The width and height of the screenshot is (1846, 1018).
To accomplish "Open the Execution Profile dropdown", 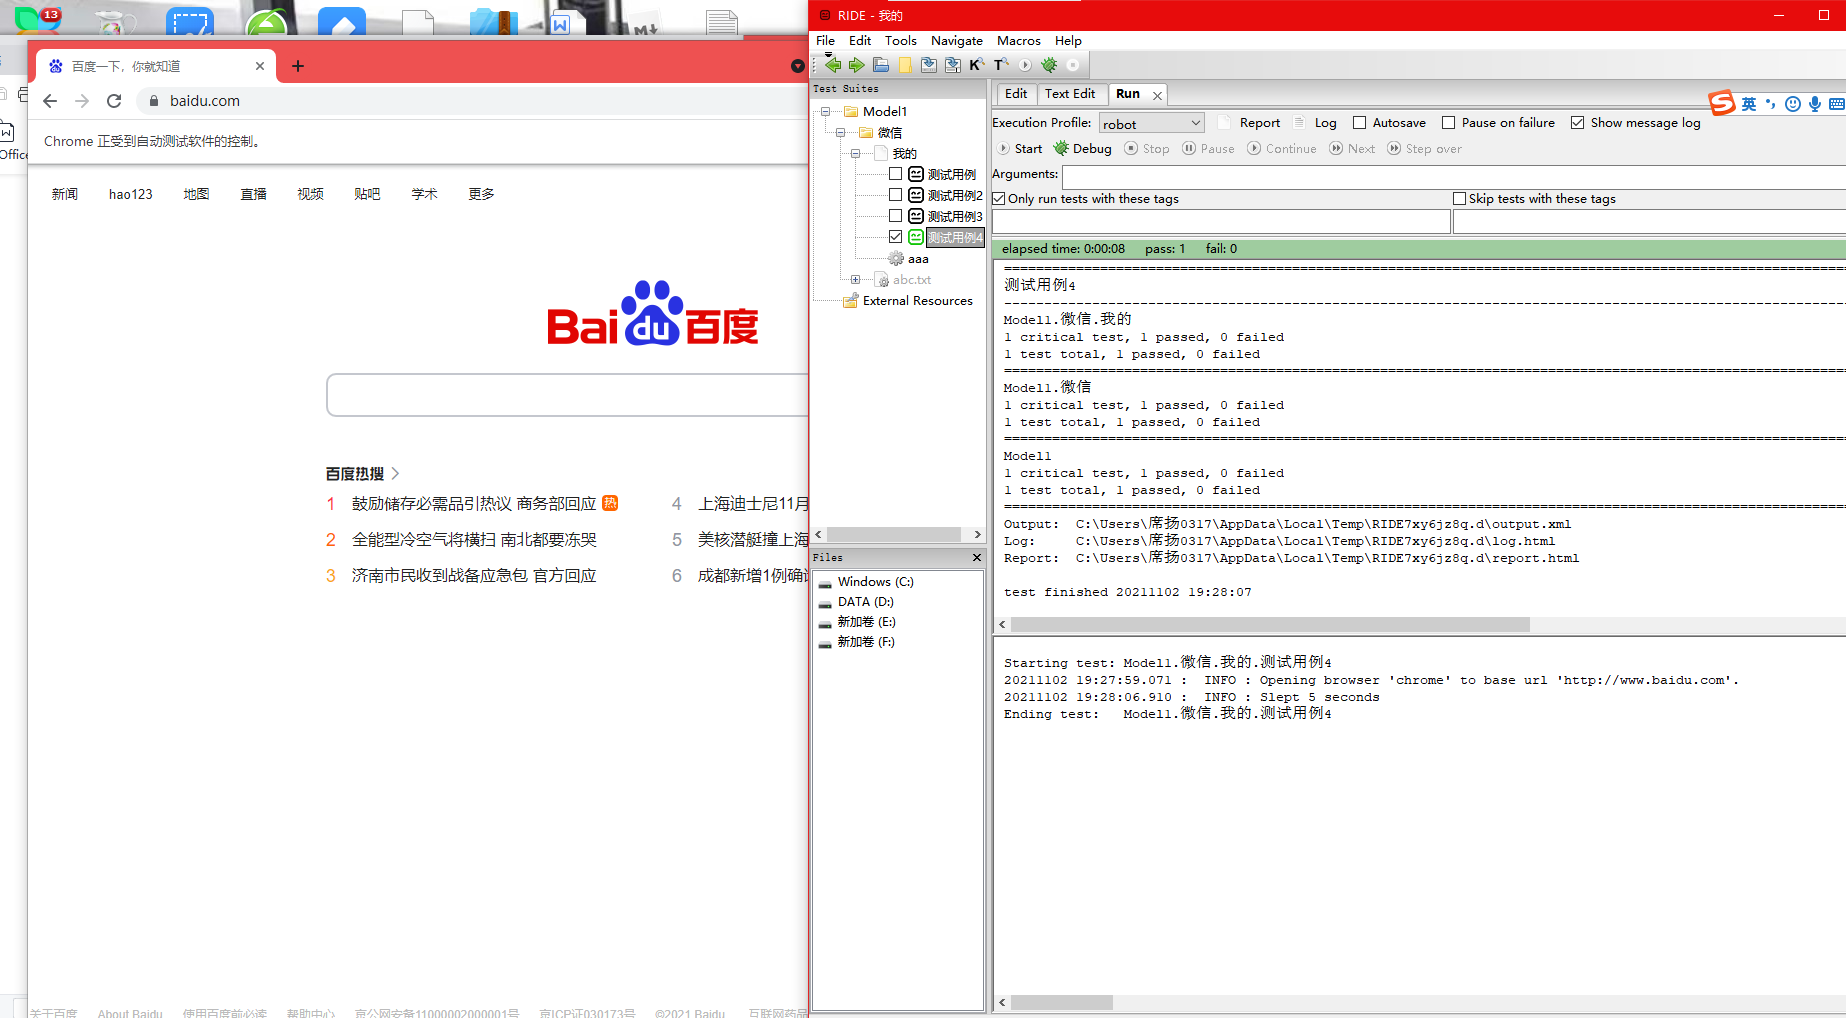I will pos(1194,122).
